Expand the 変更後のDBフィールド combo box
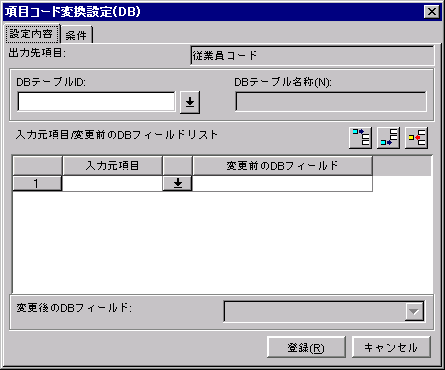 [414, 312]
